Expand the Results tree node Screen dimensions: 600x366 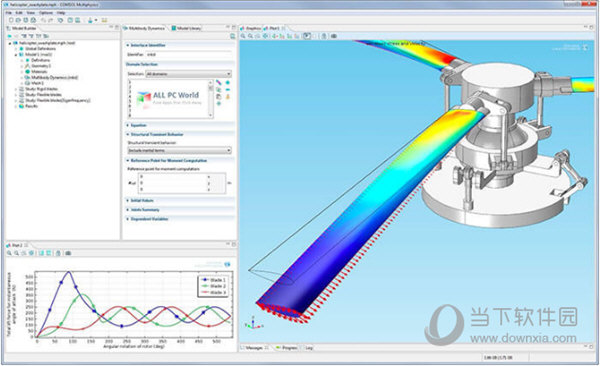pos(16,106)
